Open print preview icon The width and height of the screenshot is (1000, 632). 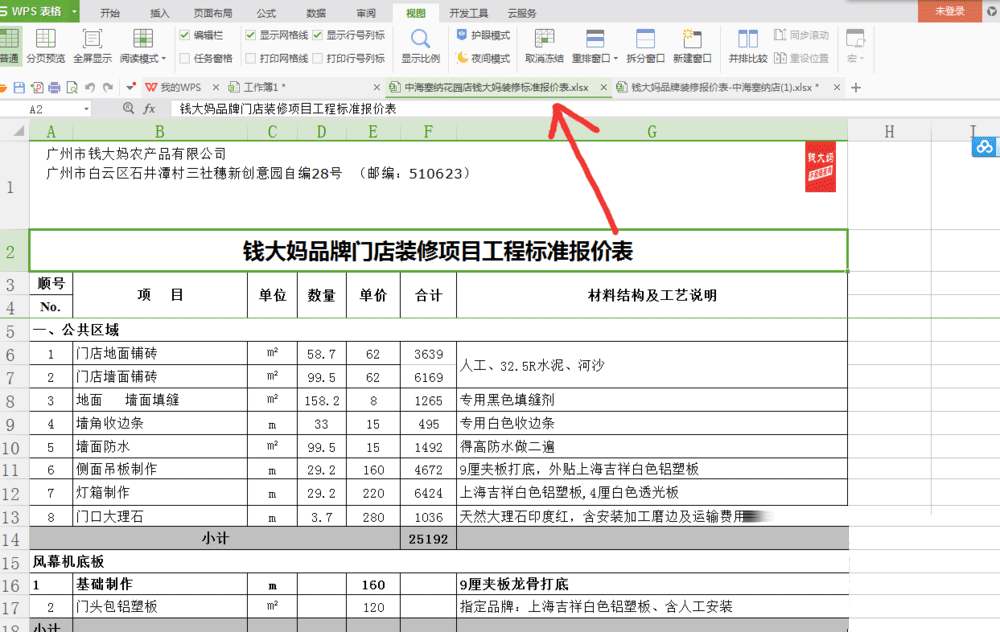[x=72, y=87]
